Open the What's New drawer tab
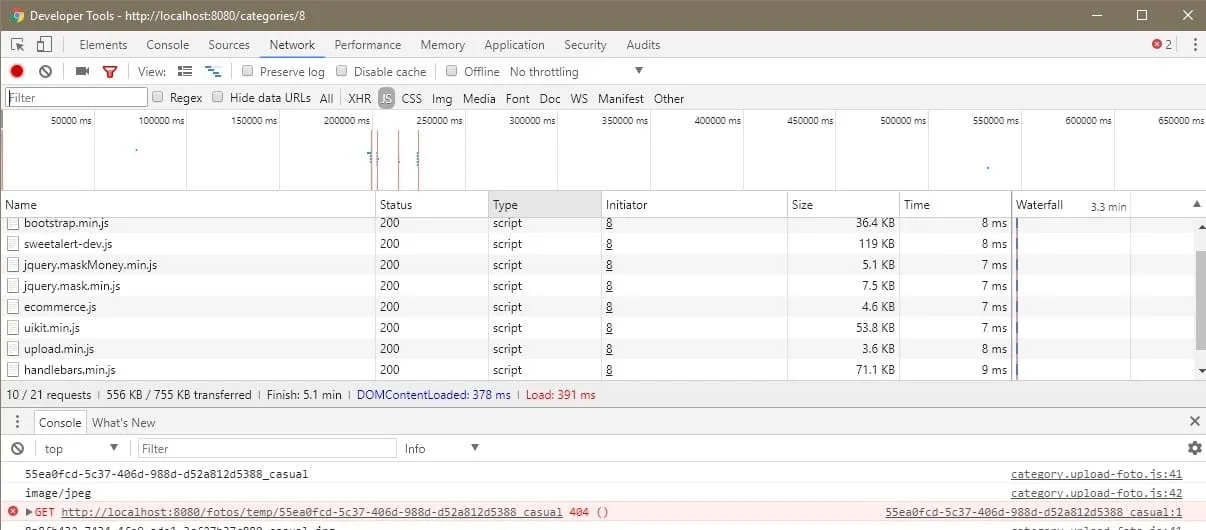Image resolution: width=1206 pixels, height=530 pixels. point(124,423)
